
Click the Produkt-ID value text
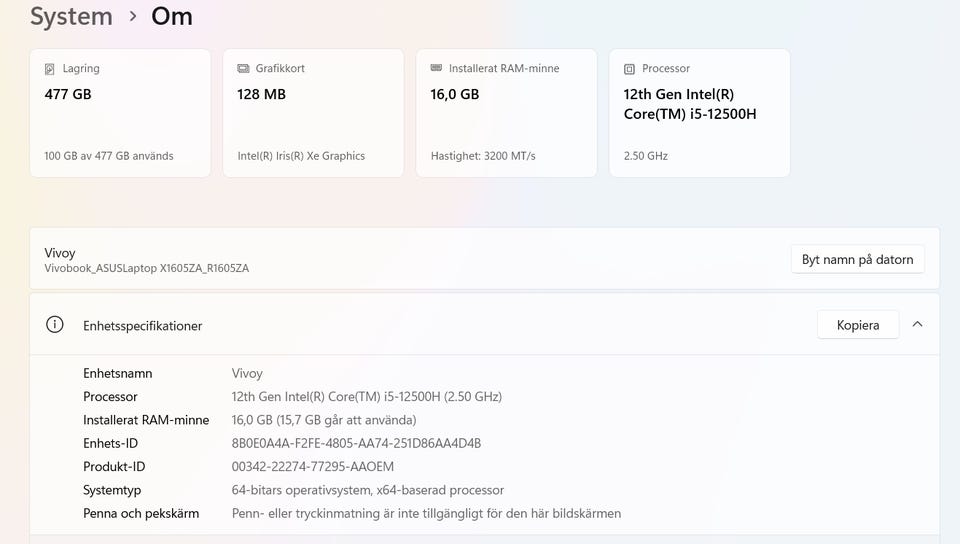(312, 467)
